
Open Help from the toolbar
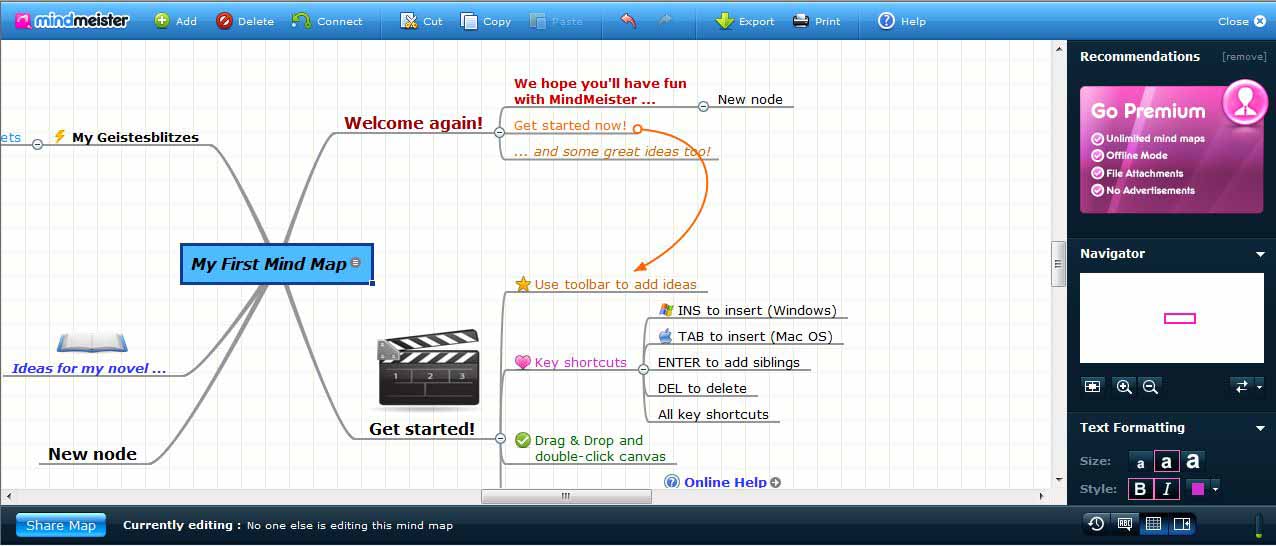902,21
